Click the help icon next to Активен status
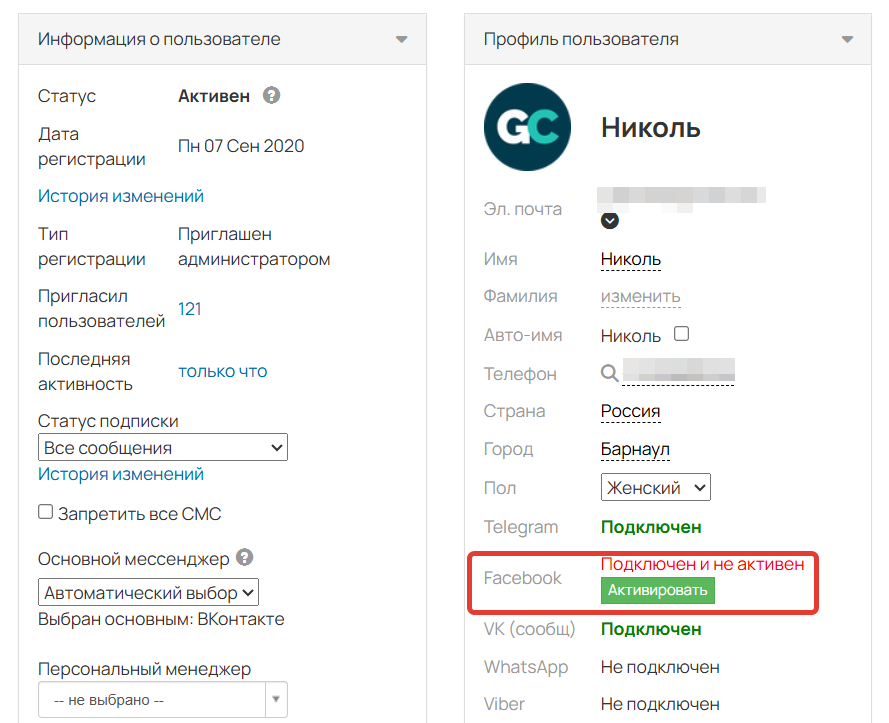 271,96
